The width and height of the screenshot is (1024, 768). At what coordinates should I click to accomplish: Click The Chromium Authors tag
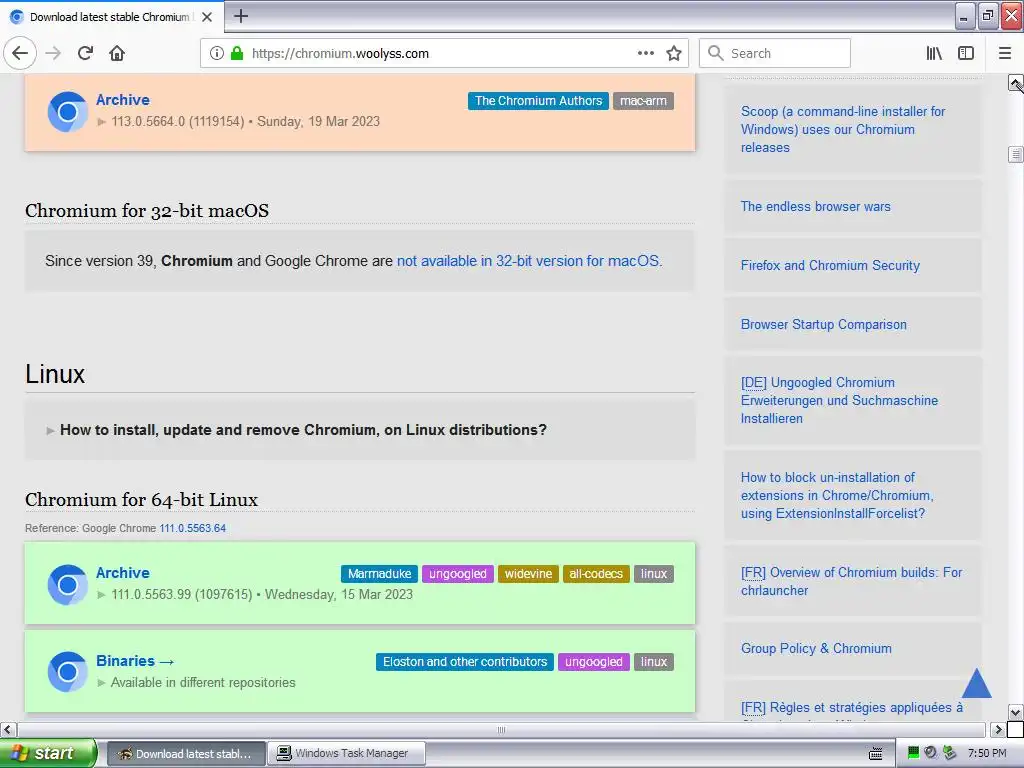click(538, 101)
